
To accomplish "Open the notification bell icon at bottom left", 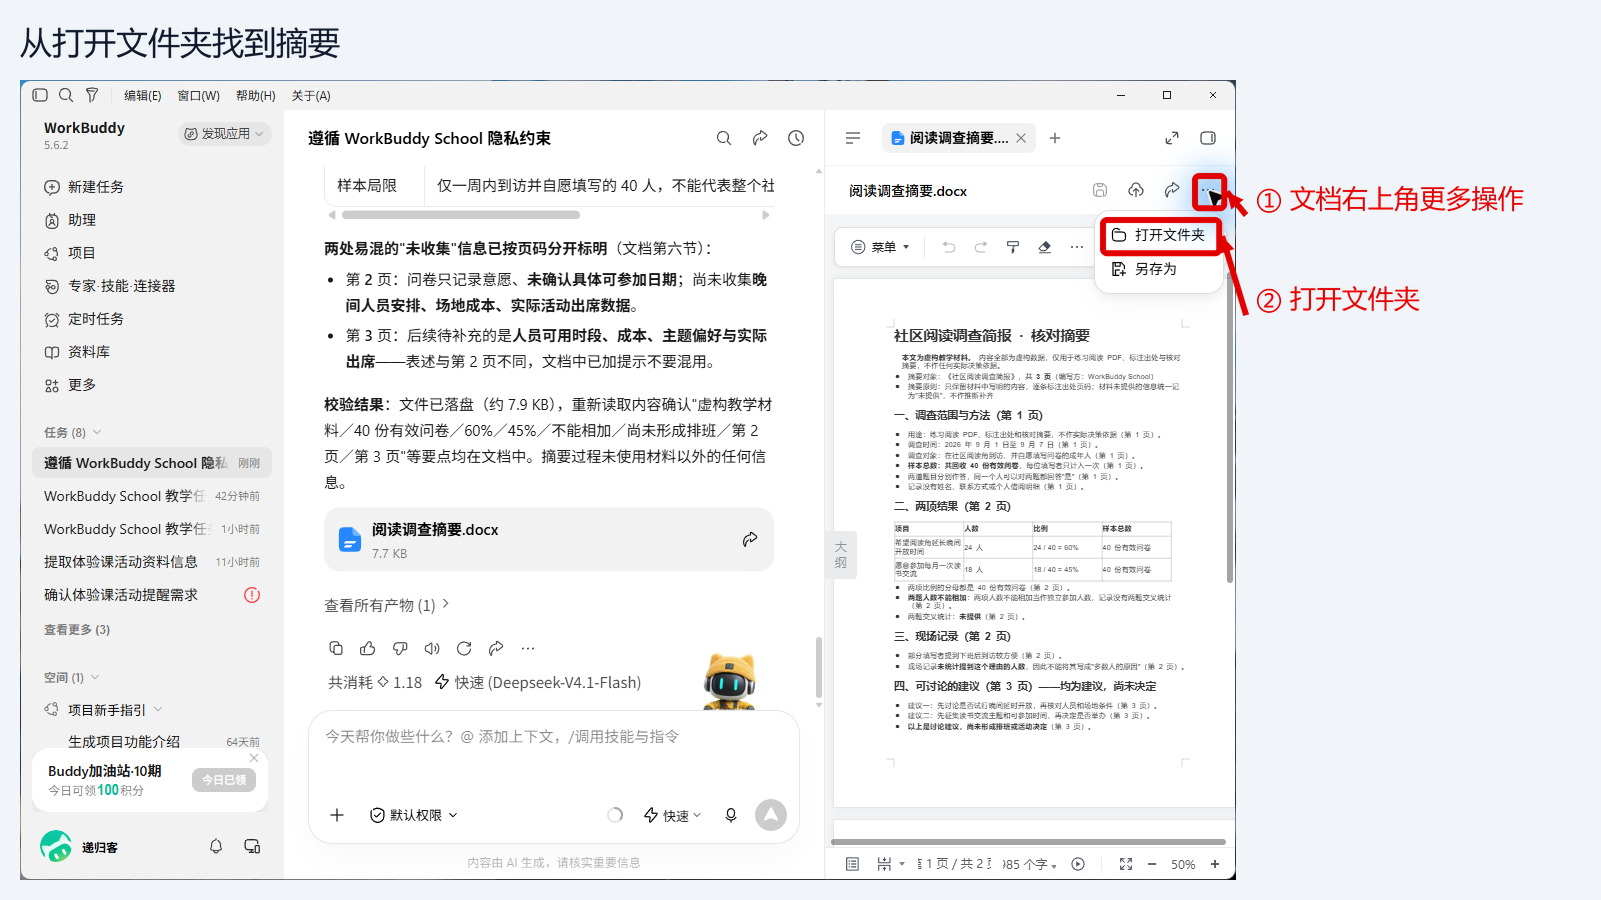I will click(216, 846).
